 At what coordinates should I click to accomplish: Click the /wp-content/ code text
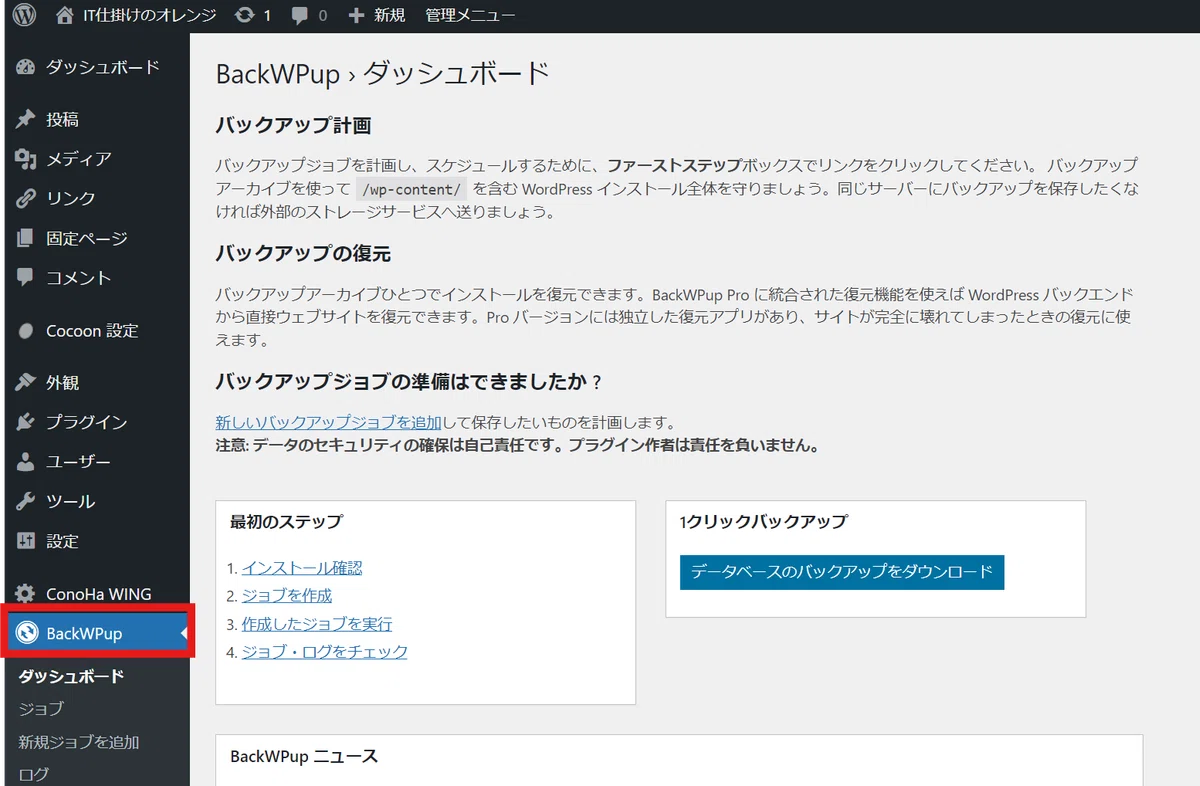coord(412,189)
